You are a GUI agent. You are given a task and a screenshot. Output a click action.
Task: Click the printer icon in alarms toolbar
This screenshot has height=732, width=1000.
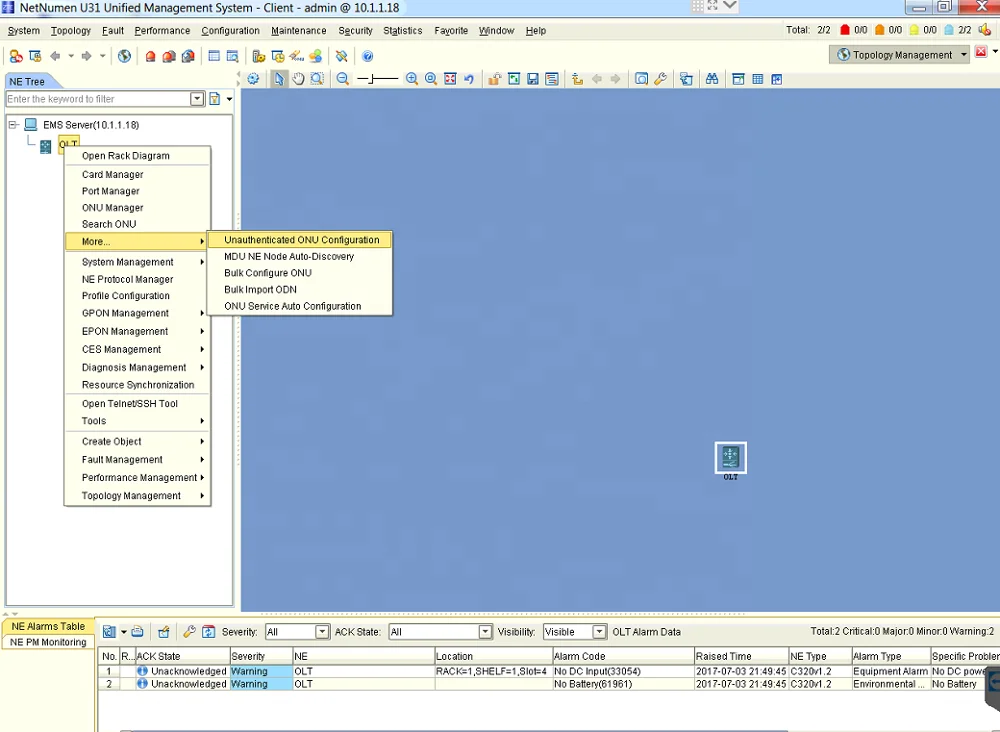tap(137, 632)
